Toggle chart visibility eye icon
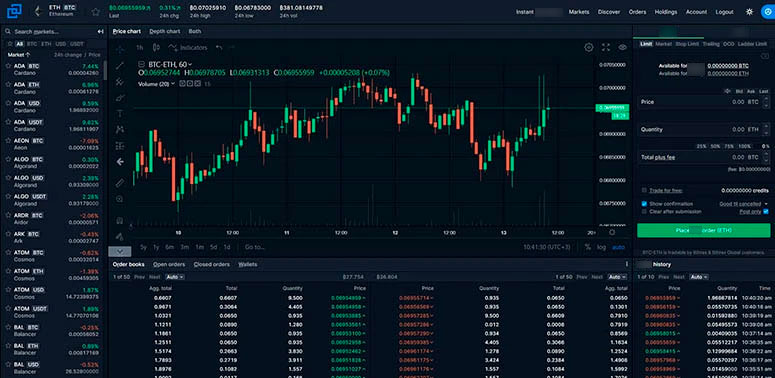Image resolution: width=775 pixels, height=378 pixels. click(x=622, y=47)
